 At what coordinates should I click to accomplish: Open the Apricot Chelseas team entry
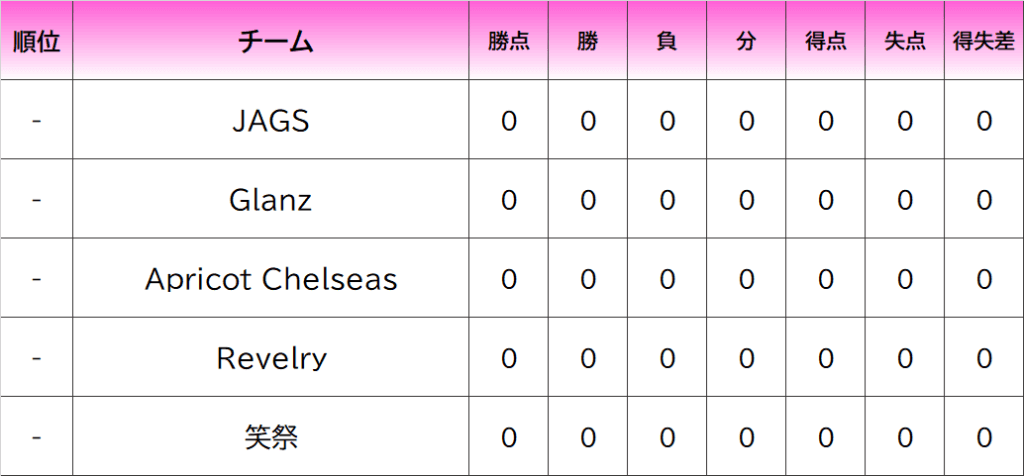[x=271, y=279]
